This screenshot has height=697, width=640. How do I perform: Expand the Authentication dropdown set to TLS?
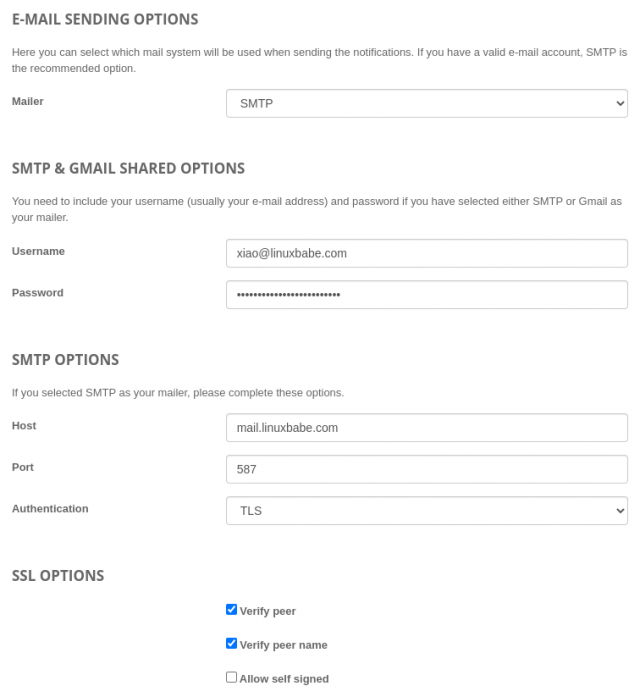pos(426,510)
